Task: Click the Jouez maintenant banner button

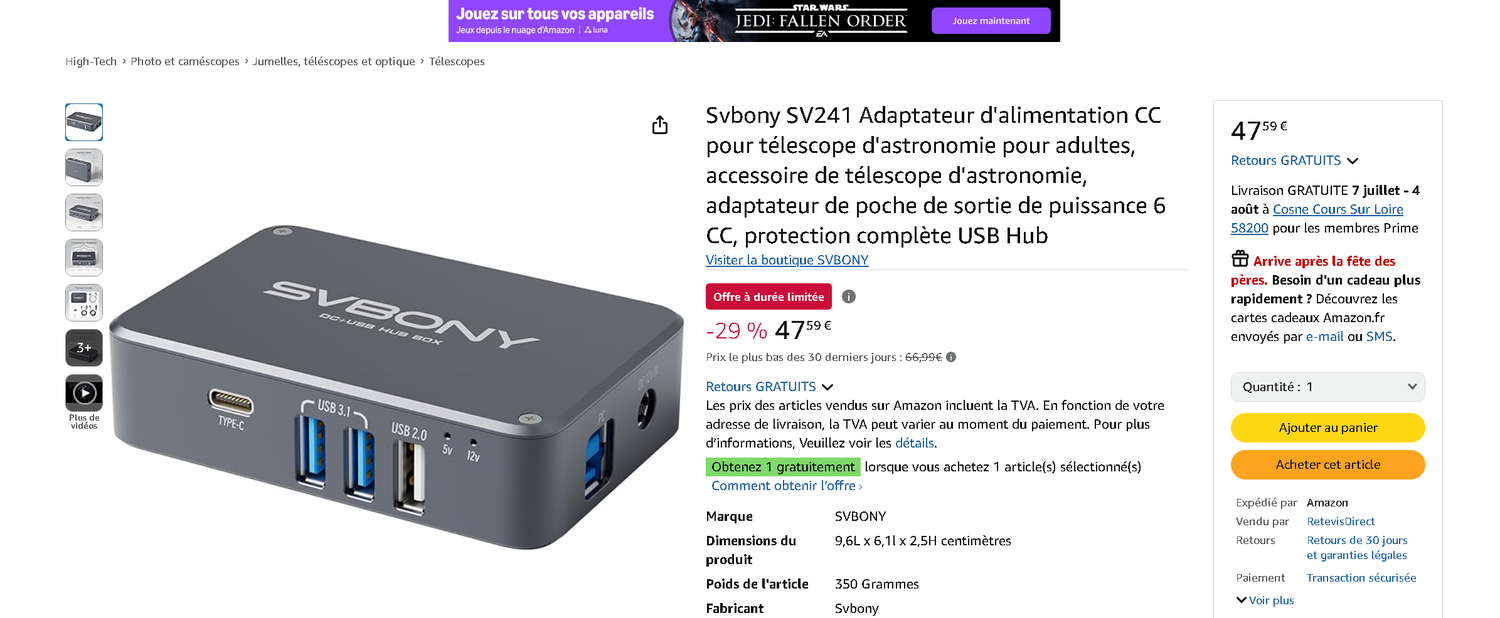Action: pos(991,21)
